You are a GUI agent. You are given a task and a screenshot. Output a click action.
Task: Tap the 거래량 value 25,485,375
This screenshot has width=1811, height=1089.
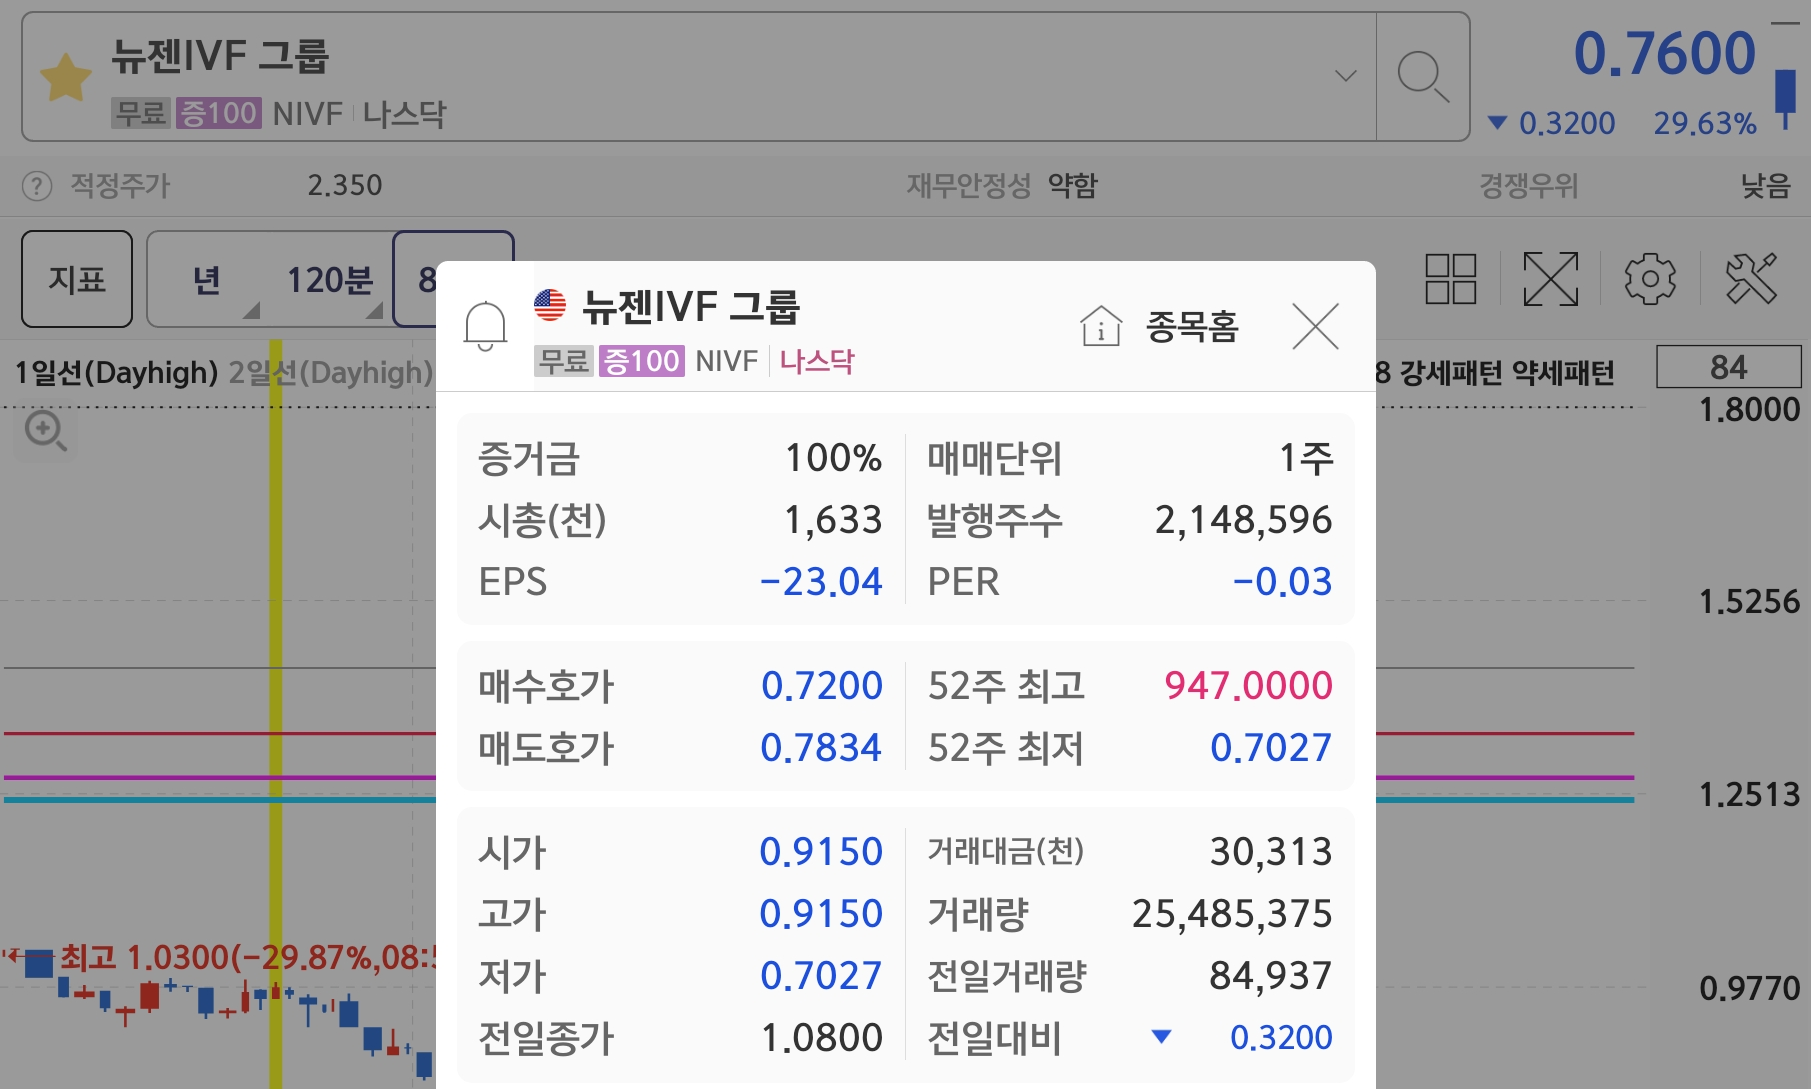point(1232,914)
